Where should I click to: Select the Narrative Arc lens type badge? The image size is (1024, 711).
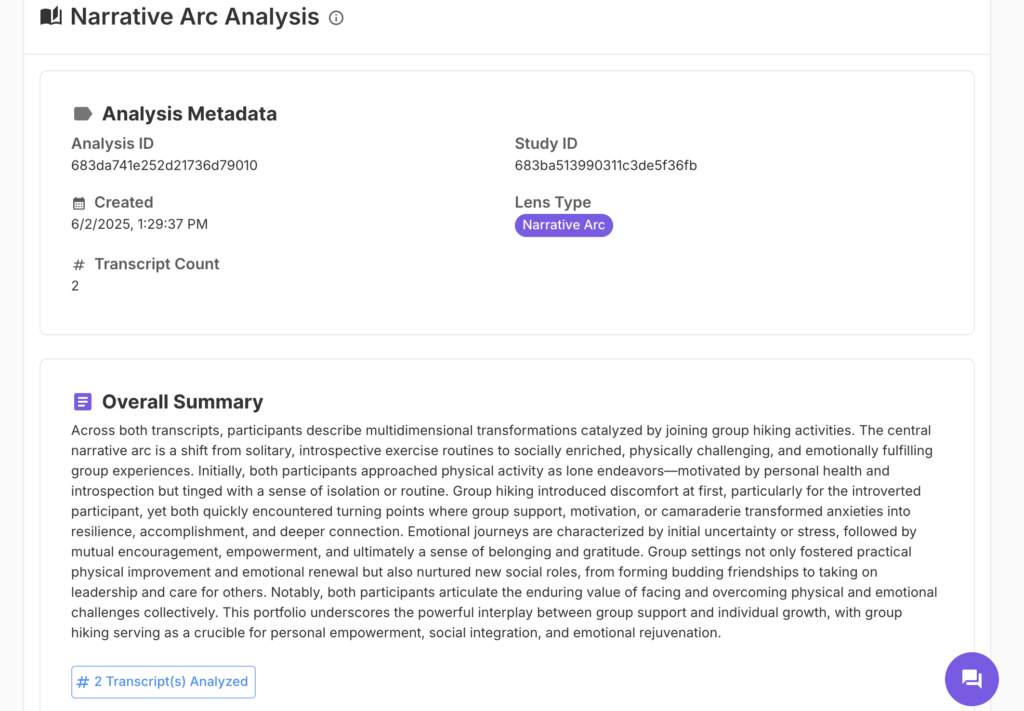coord(563,225)
